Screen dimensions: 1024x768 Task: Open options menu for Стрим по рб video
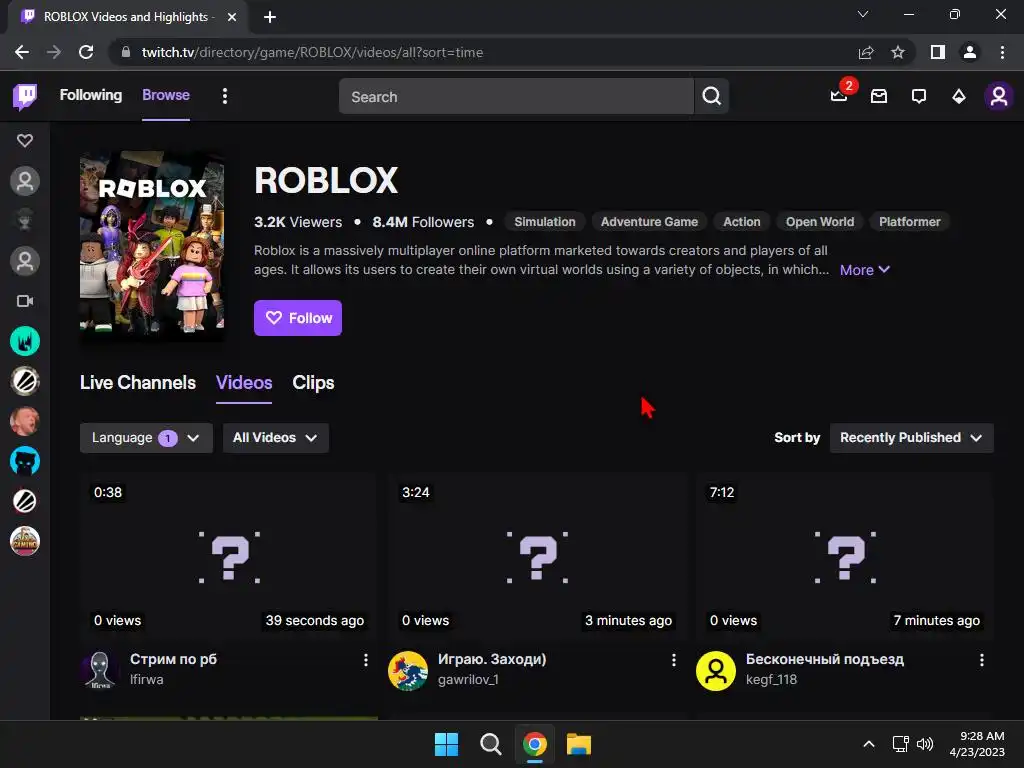click(366, 660)
